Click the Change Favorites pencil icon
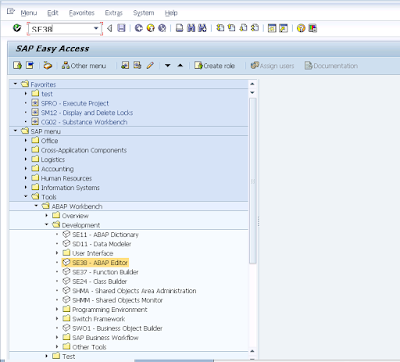Screen dimensions: 400x362 point(150,65)
